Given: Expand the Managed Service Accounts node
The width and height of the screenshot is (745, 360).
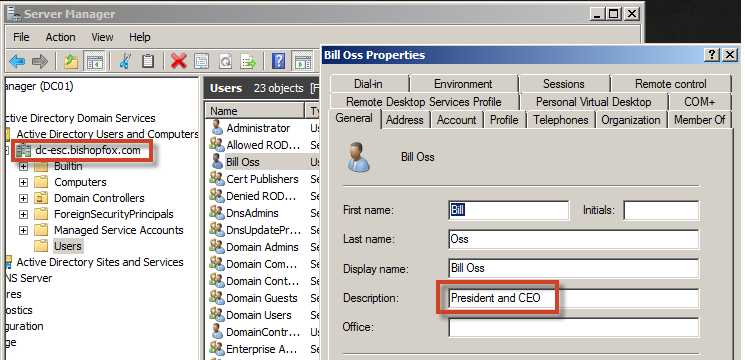Looking at the screenshot, I should tap(23, 230).
